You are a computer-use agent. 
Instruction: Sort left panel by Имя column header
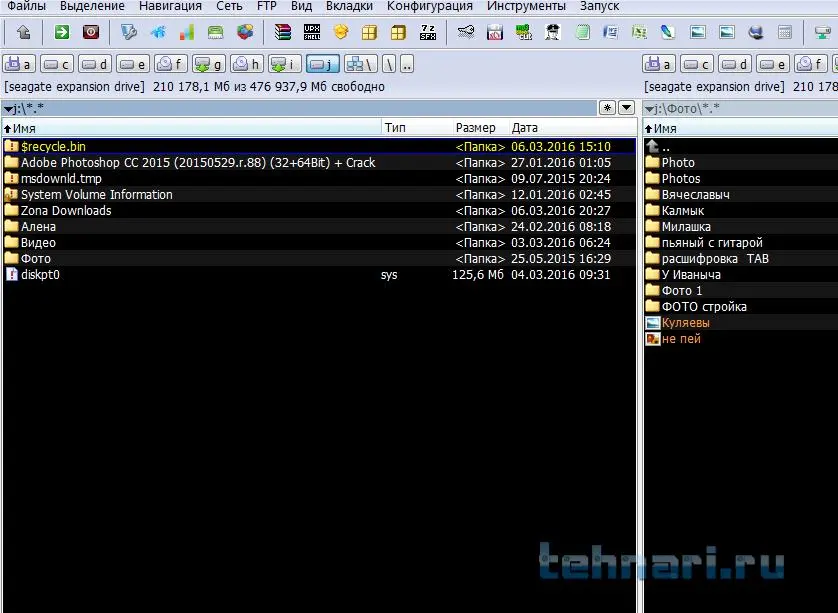pyautogui.click(x=191, y=128)
